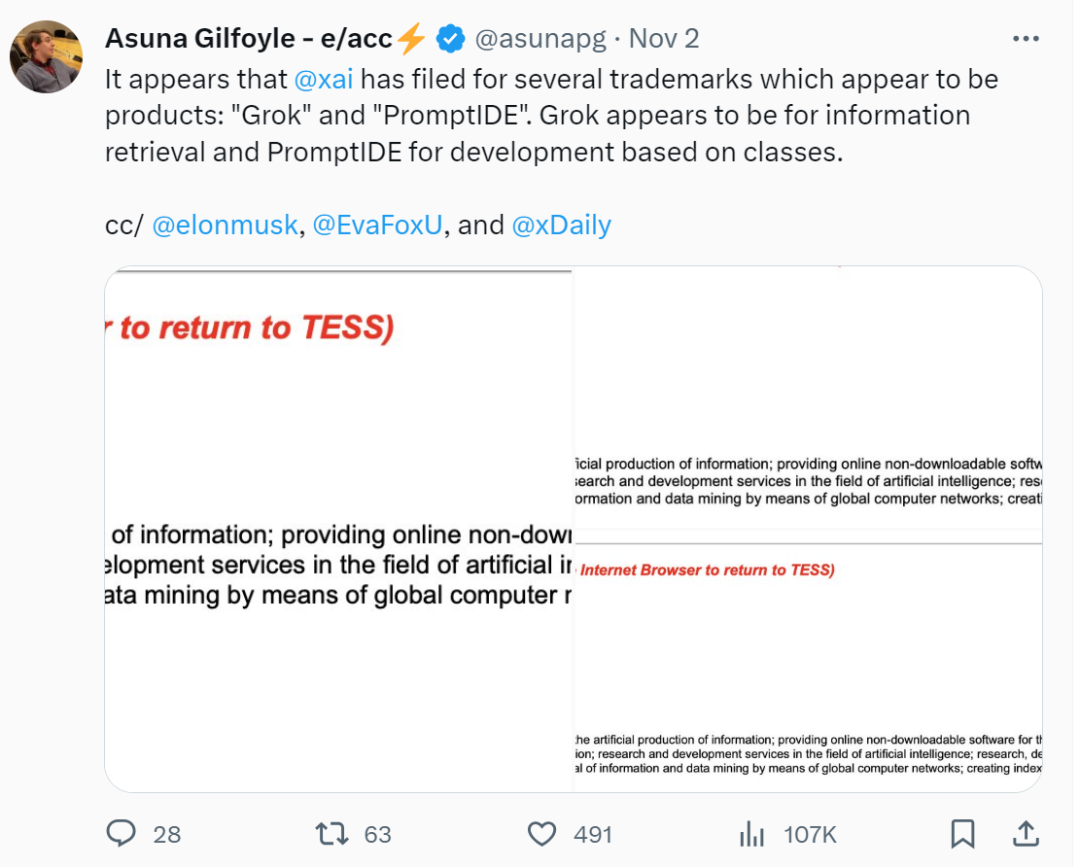Open the @elonmusk mention link

coord(225,225)
